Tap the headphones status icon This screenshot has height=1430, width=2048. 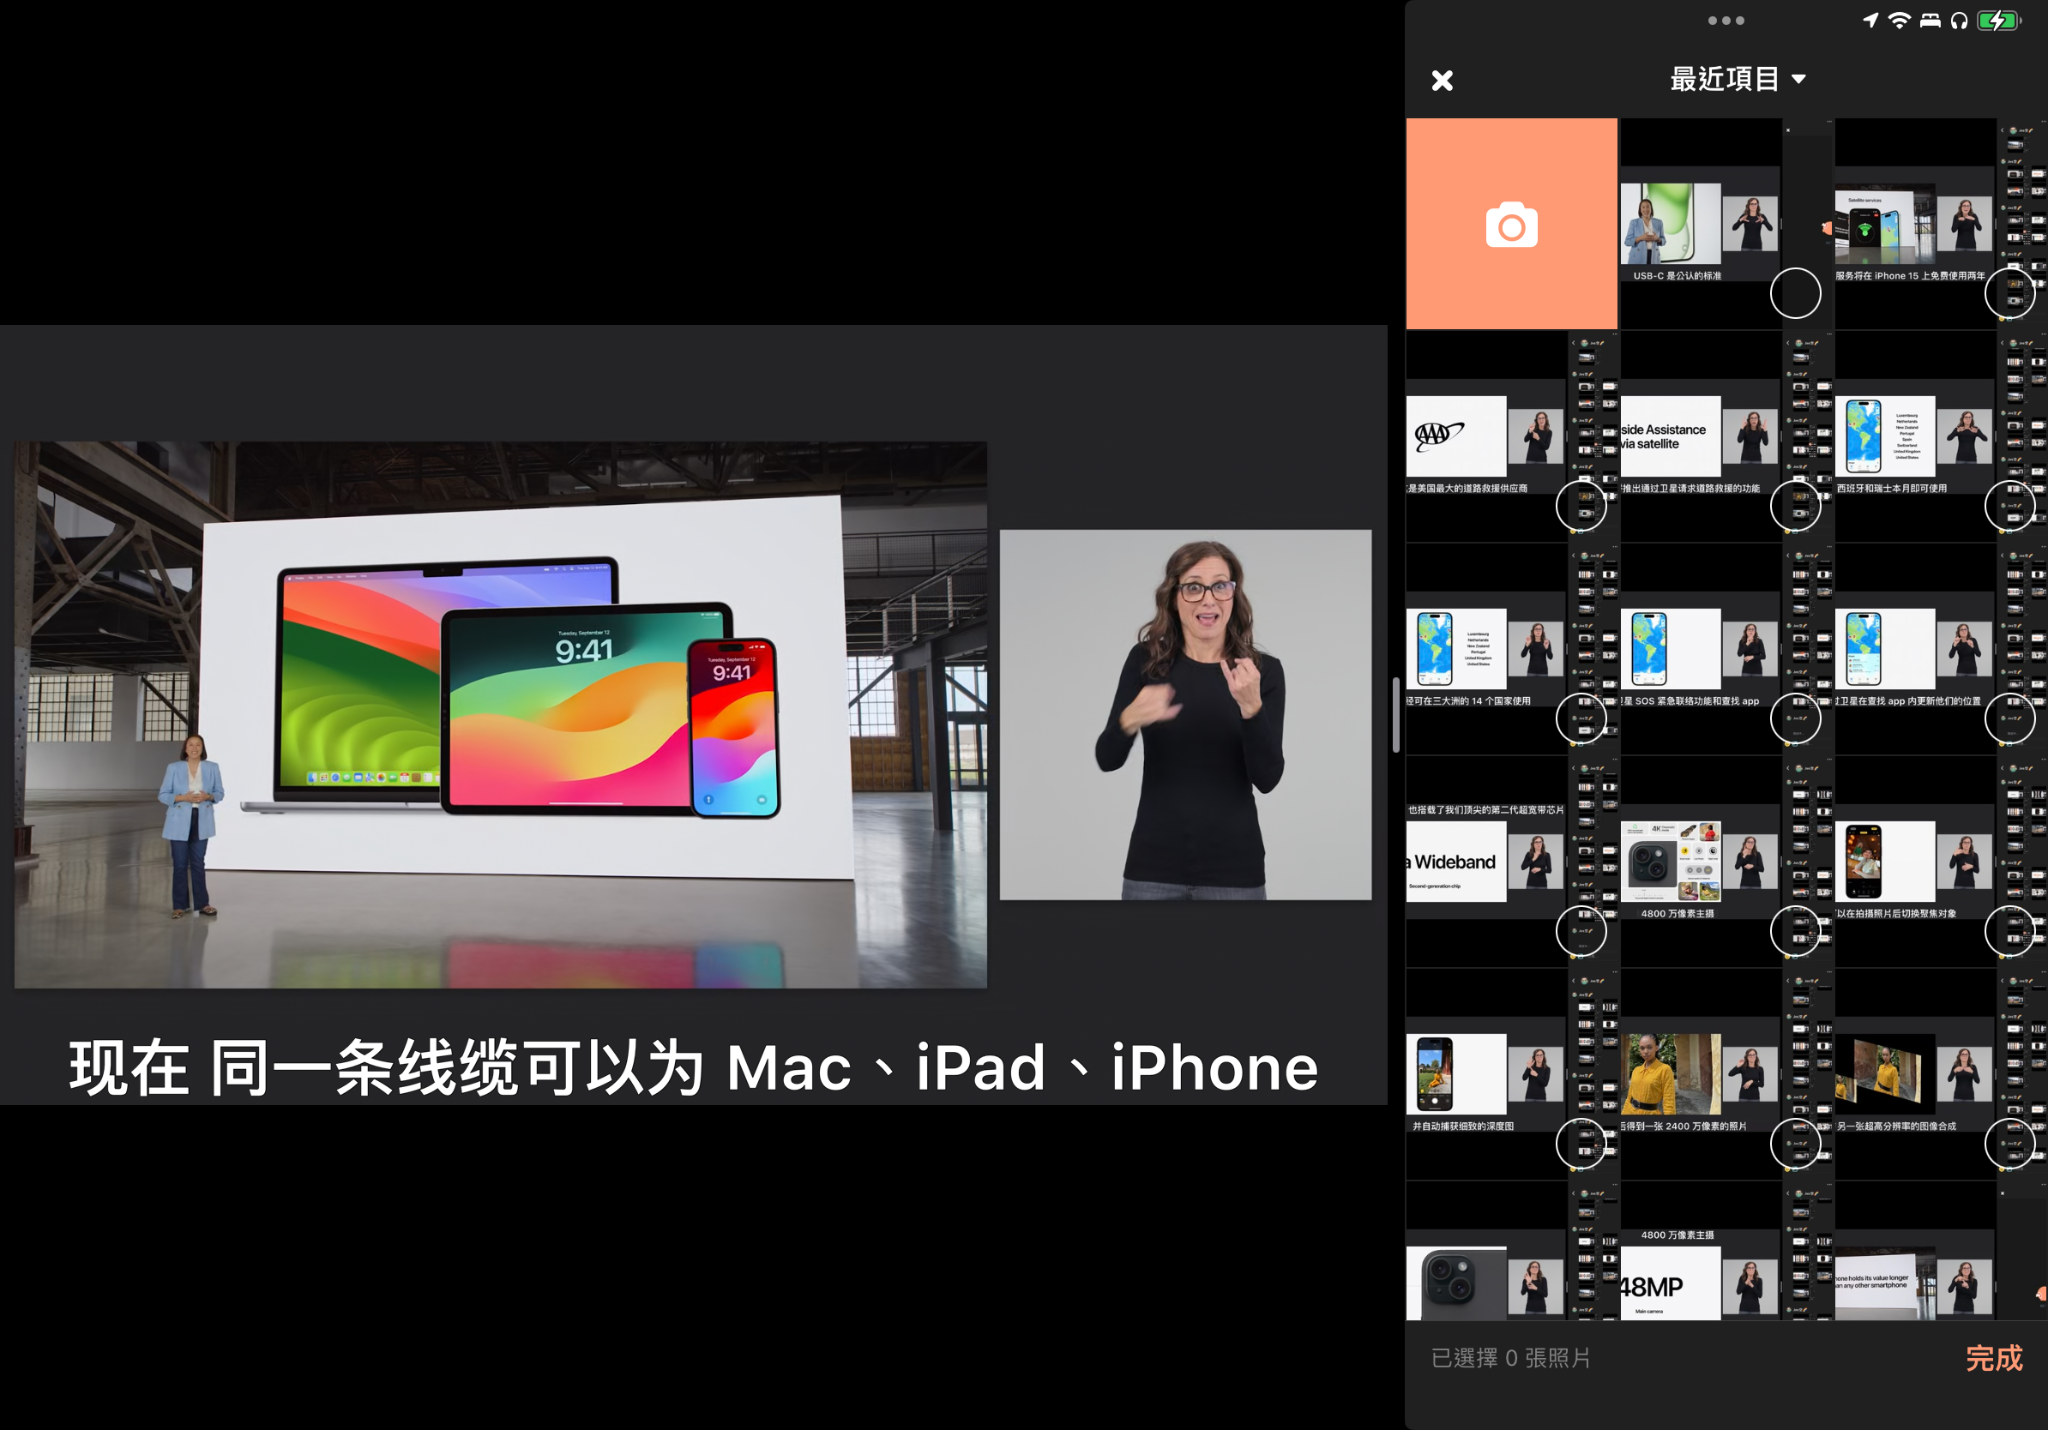pos(1959,20)
